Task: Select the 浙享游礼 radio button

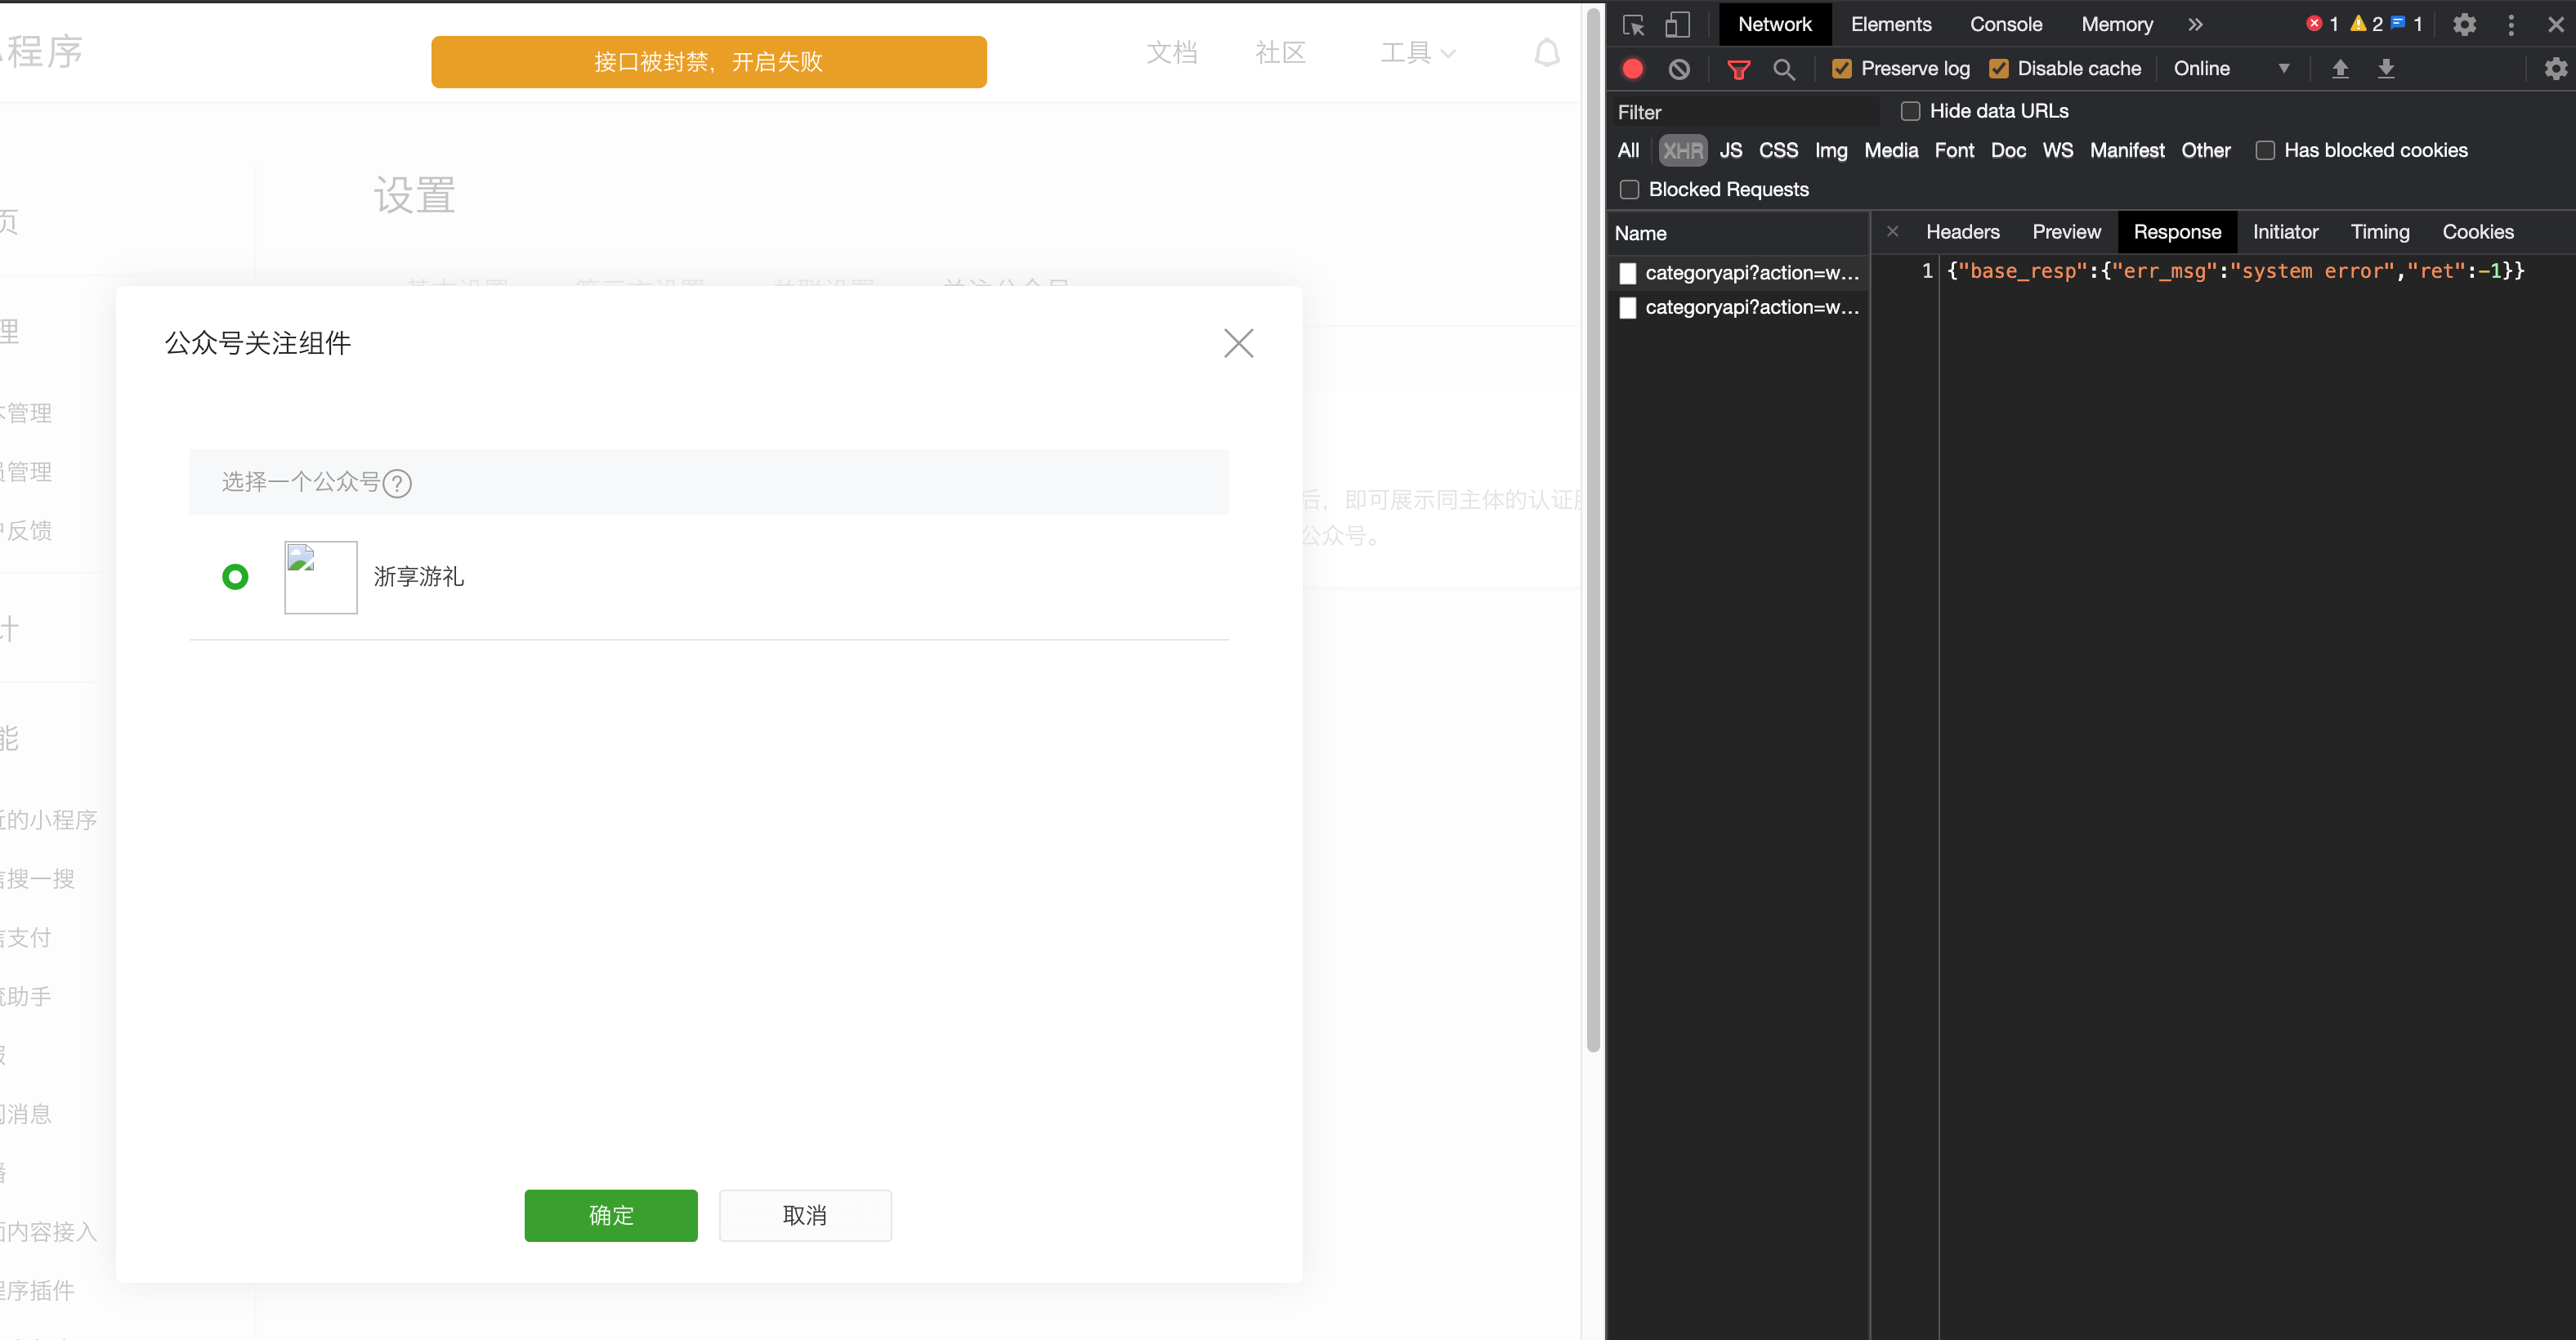Action: [235, 577]
